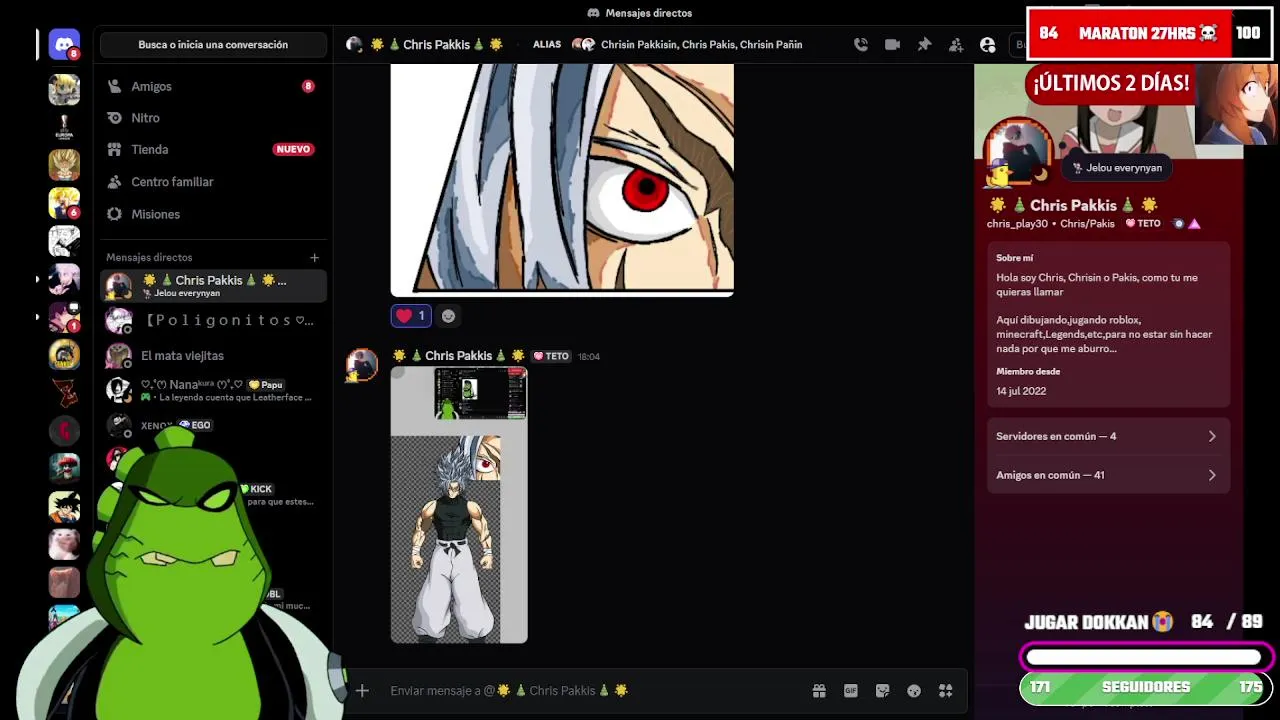Click the chris_play30 username in profile panel

[1017, 224]
